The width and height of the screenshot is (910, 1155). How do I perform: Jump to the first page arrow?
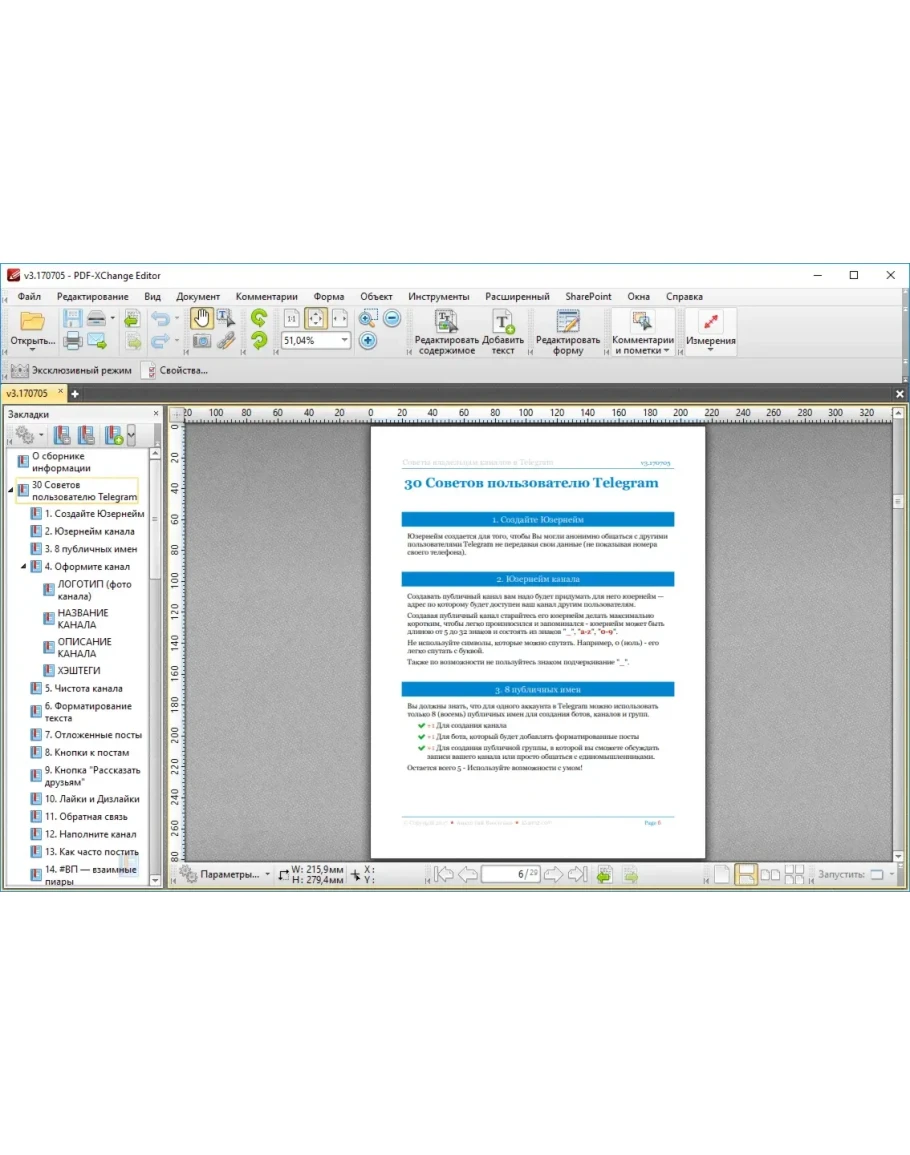444,875
